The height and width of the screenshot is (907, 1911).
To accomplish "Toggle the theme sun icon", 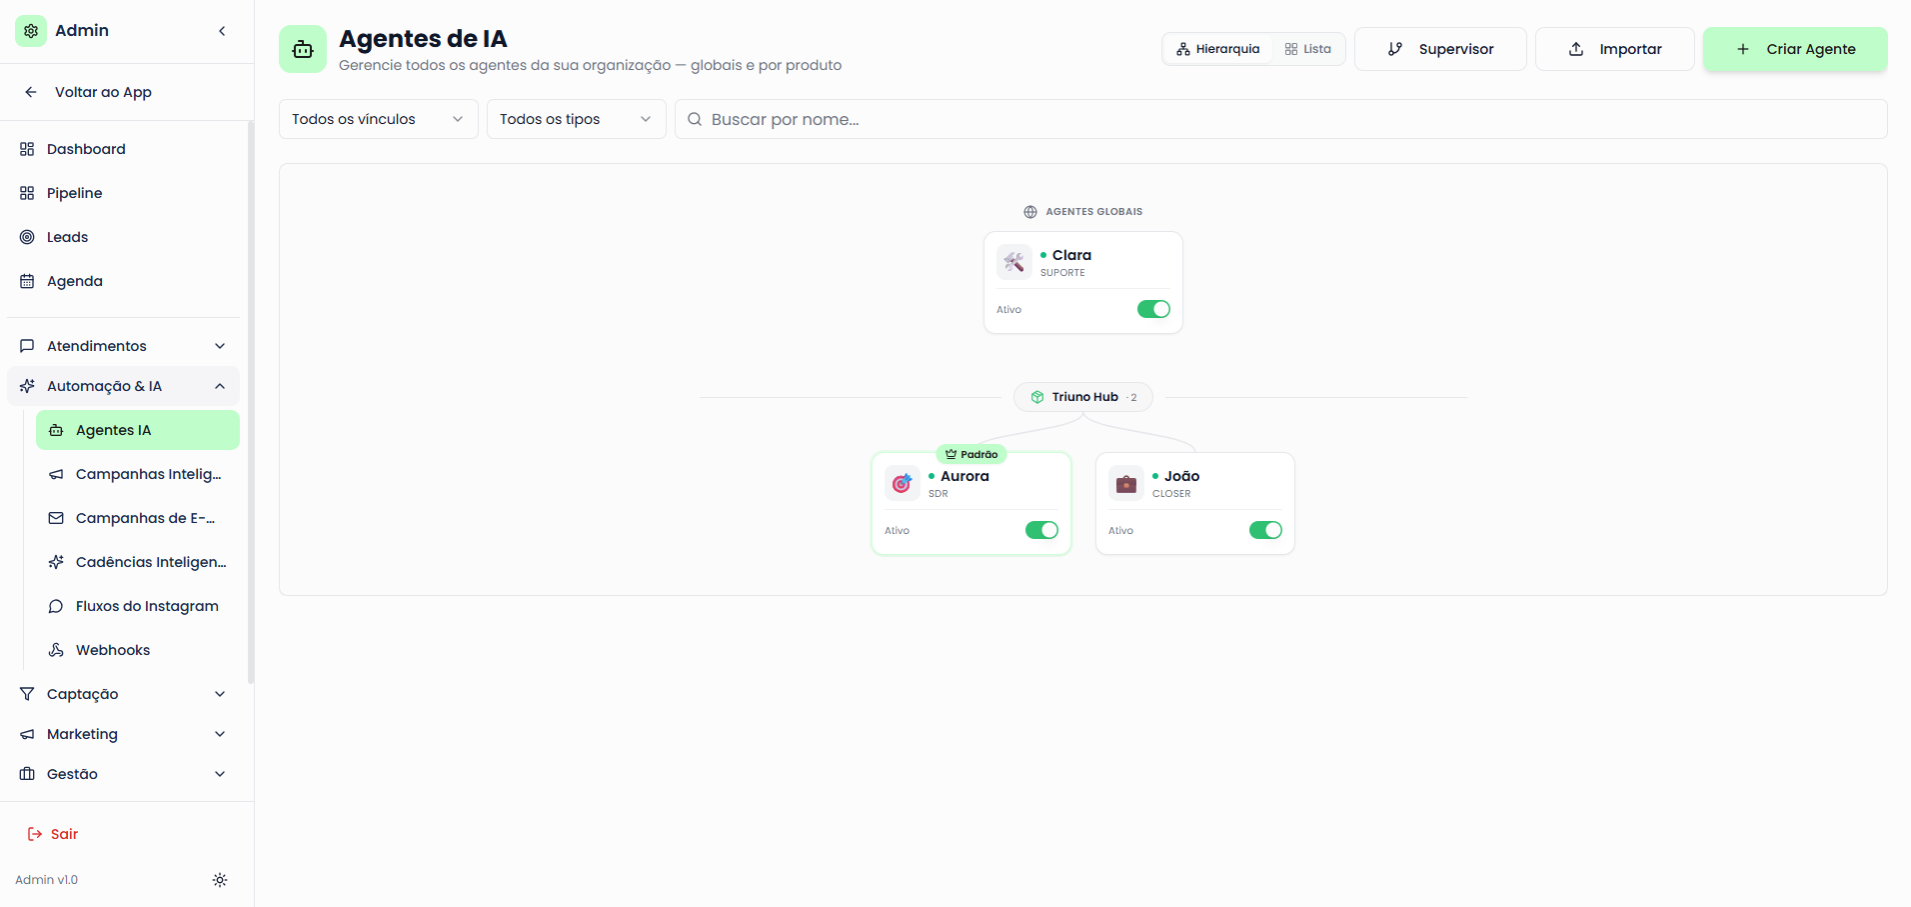I will (220, 880).
